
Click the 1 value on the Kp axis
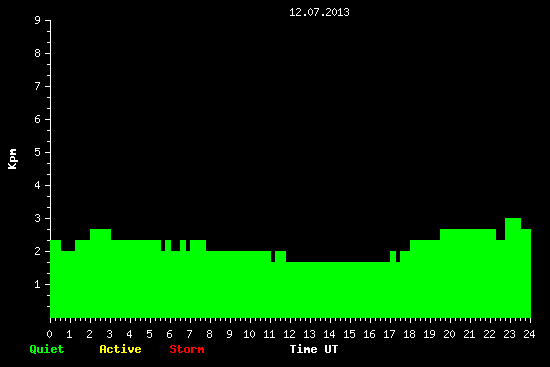(x=38, y=284)
